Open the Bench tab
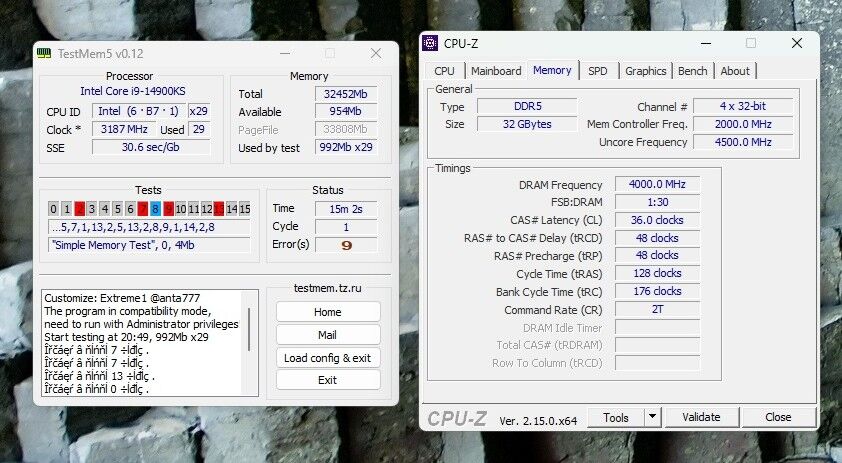The height and width of the screenshot is (463, 842). [x=692, y=71]
